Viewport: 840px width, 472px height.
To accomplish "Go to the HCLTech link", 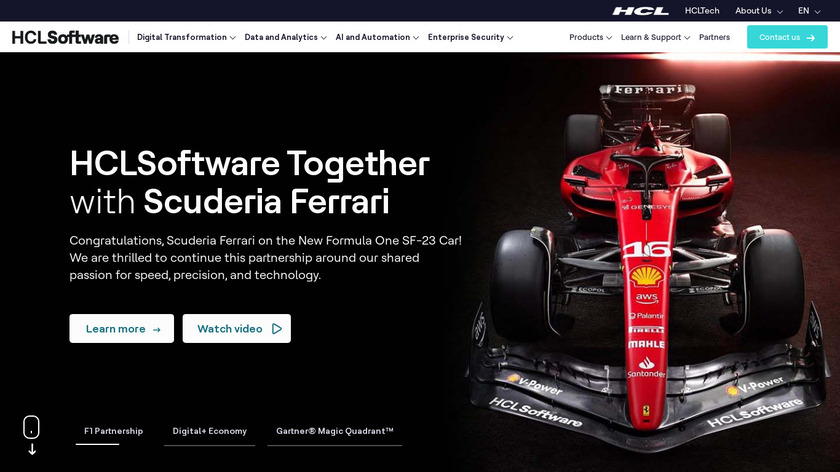I will coord(702,11).
